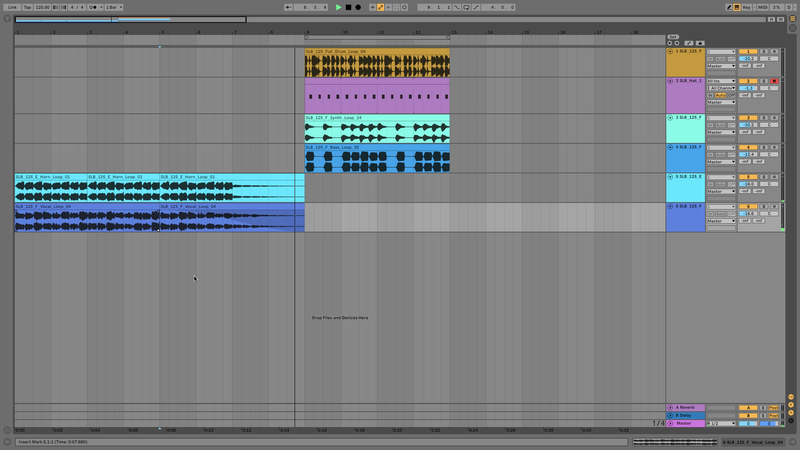Image resolution: width=800 pixels, height=450 pixels.
Task: Open the 1 Bar quantization dropdown
Action: pos(114,7)
